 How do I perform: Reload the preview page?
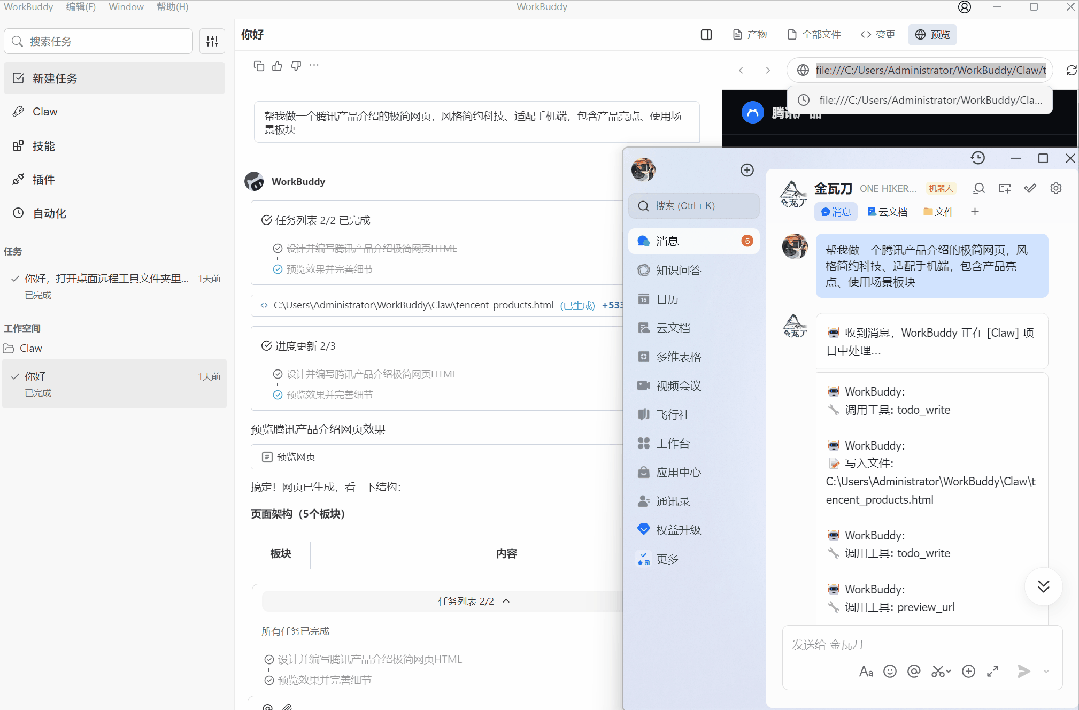[1071, 70]
